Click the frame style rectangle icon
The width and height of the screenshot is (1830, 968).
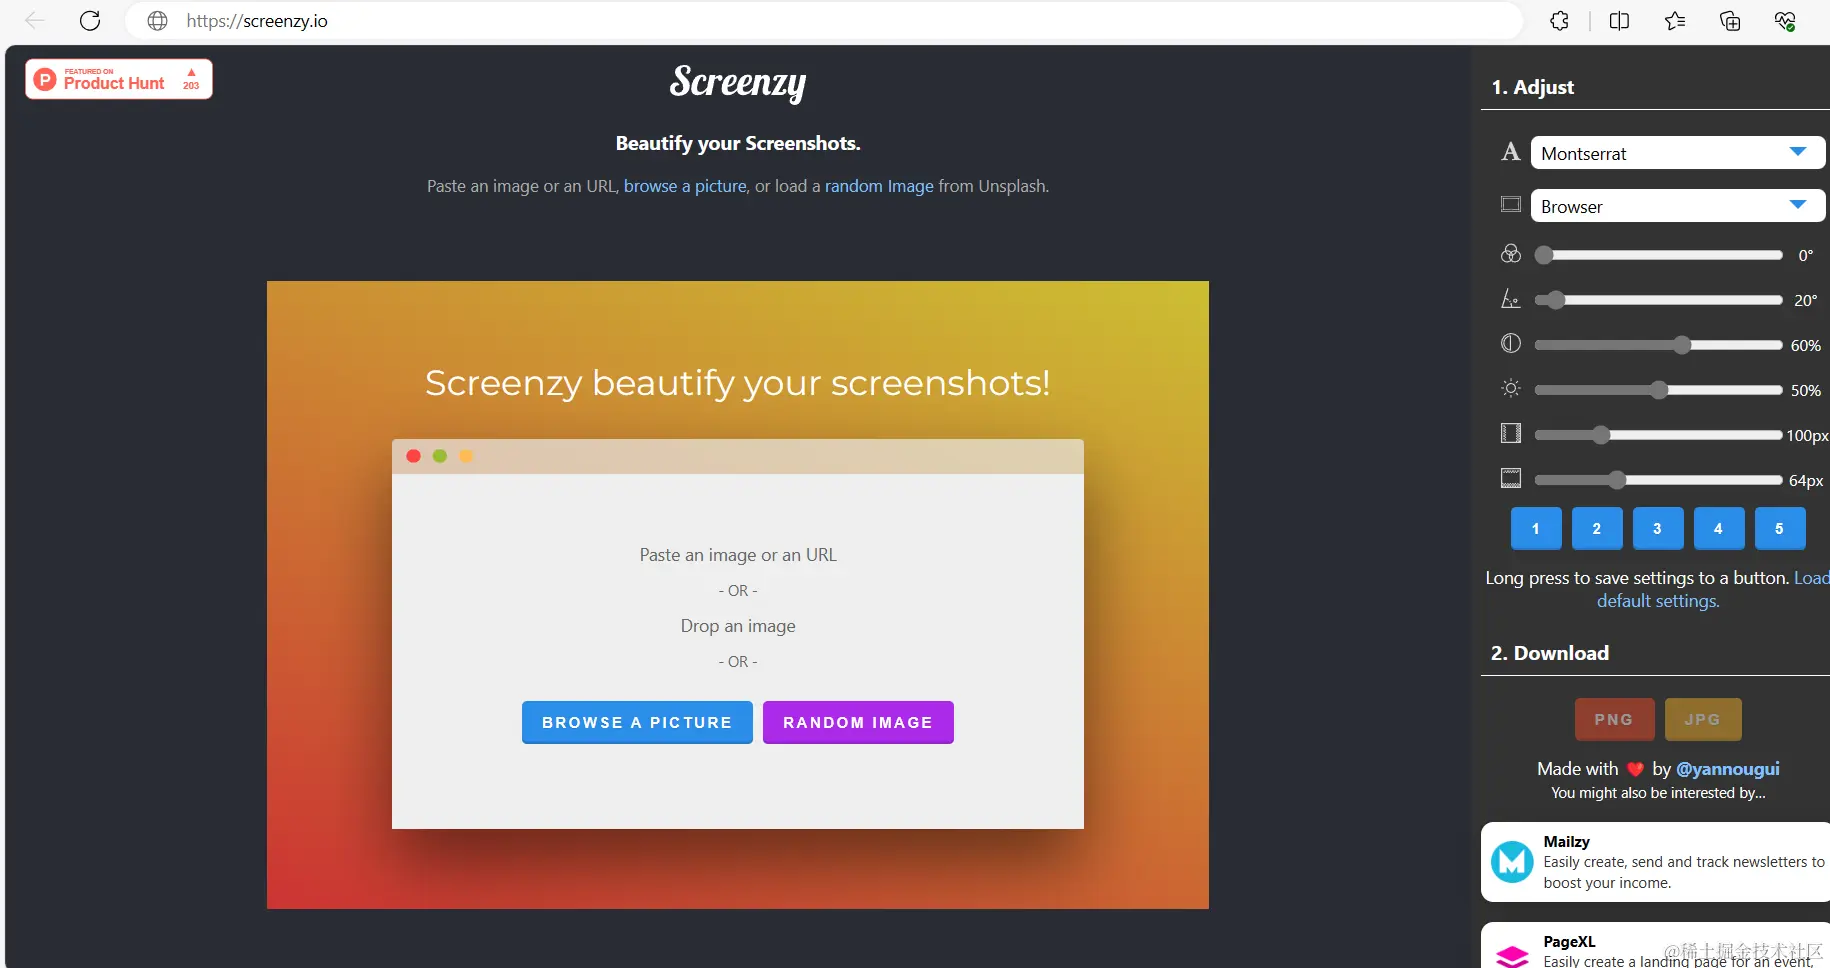pyautogui.click(x=1511, y=204)
